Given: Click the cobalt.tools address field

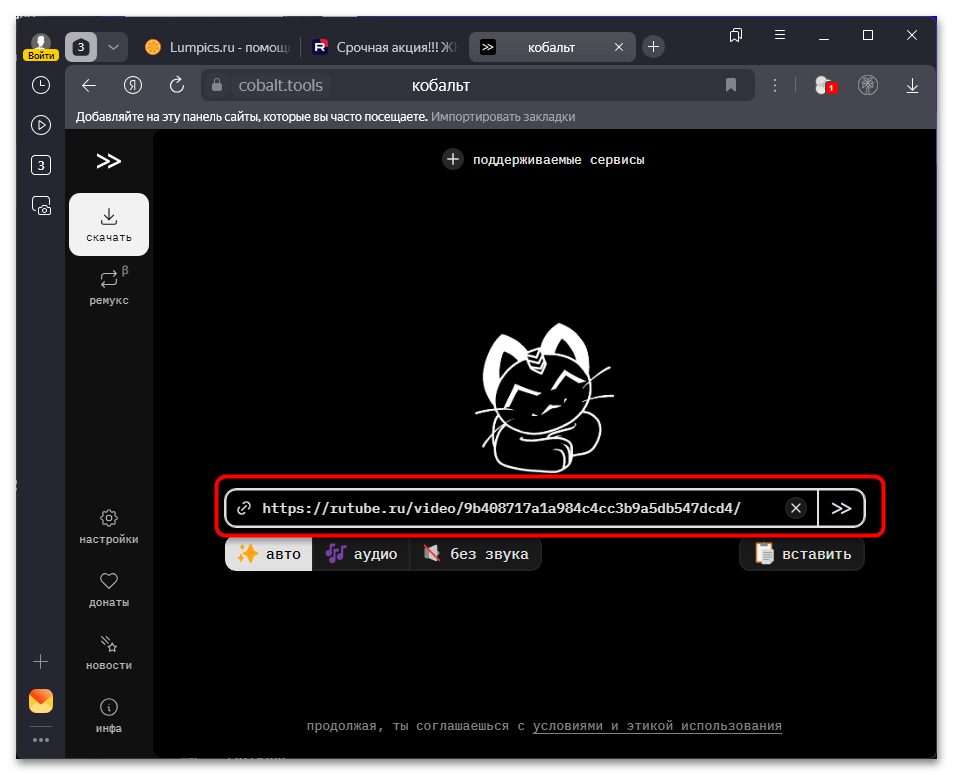Looking at the screenshot, I should tap(280, 86).
